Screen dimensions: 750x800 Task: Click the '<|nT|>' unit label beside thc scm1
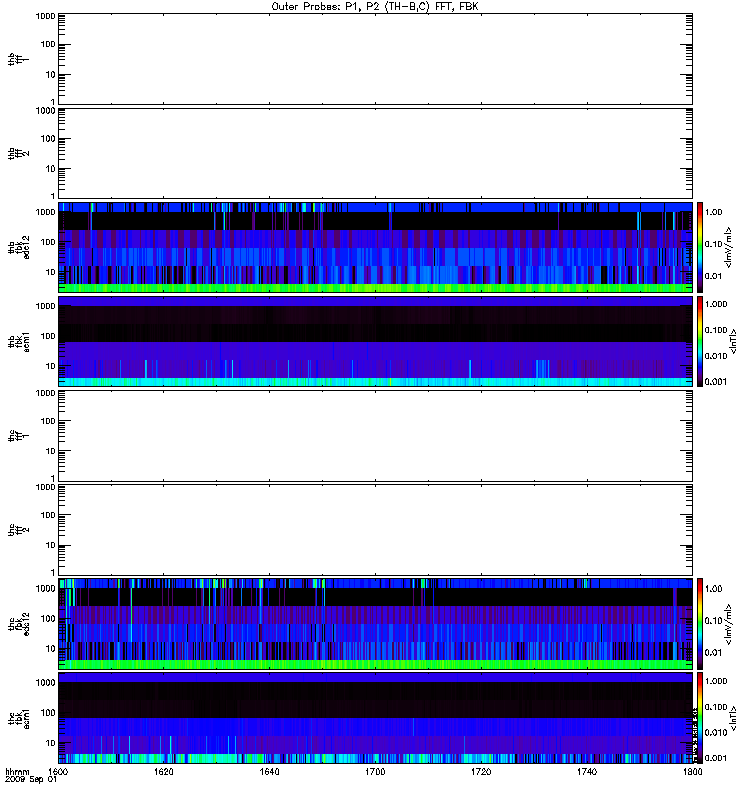tap(733, 717)
